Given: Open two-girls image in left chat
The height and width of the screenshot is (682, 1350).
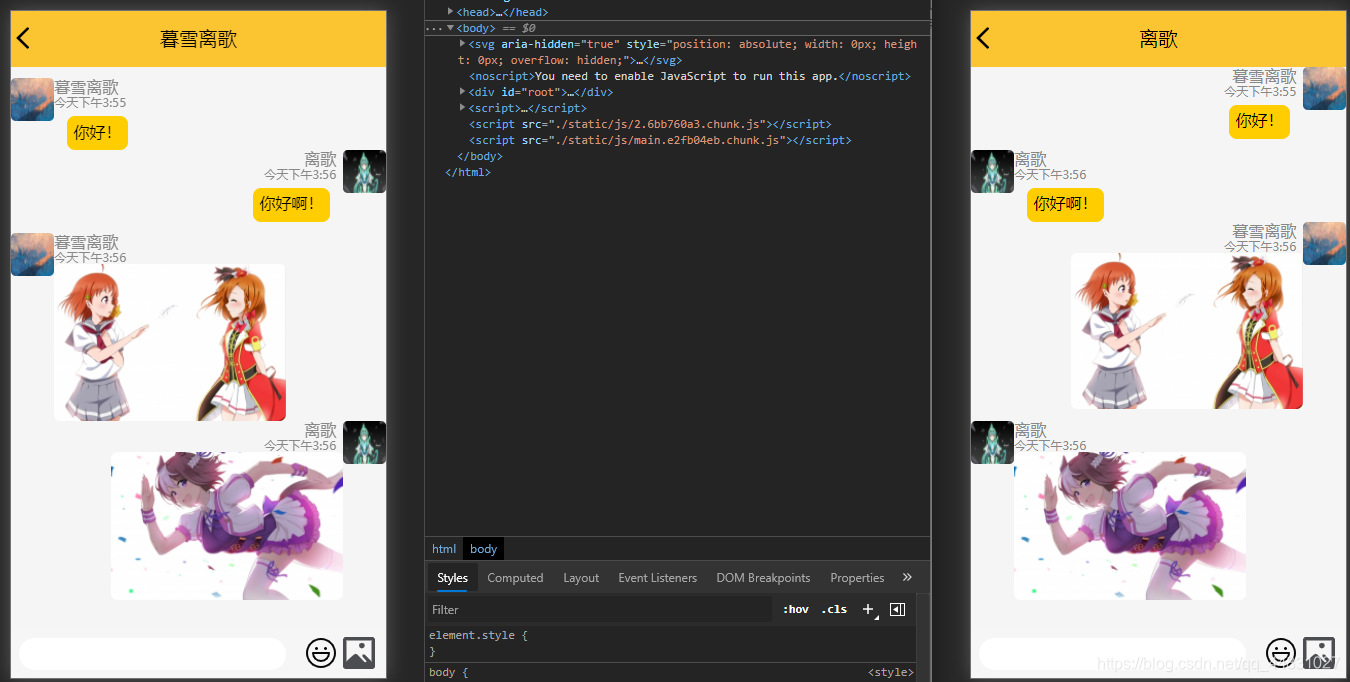Looking at the screenshot, I should click(x=169, y=342).
